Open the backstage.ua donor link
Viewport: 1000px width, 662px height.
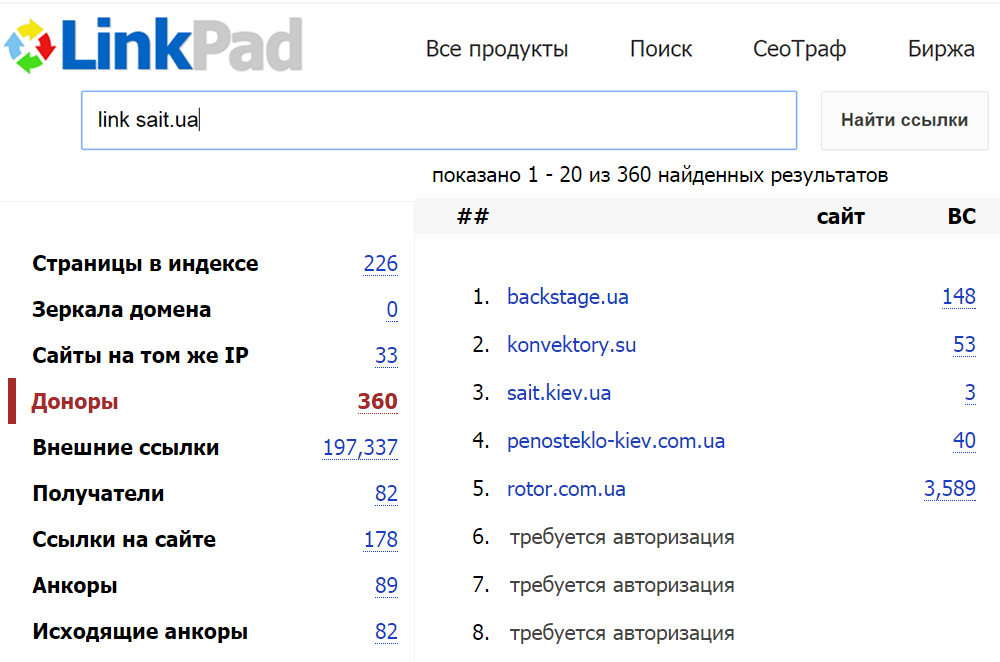click(x=567, y=297)
